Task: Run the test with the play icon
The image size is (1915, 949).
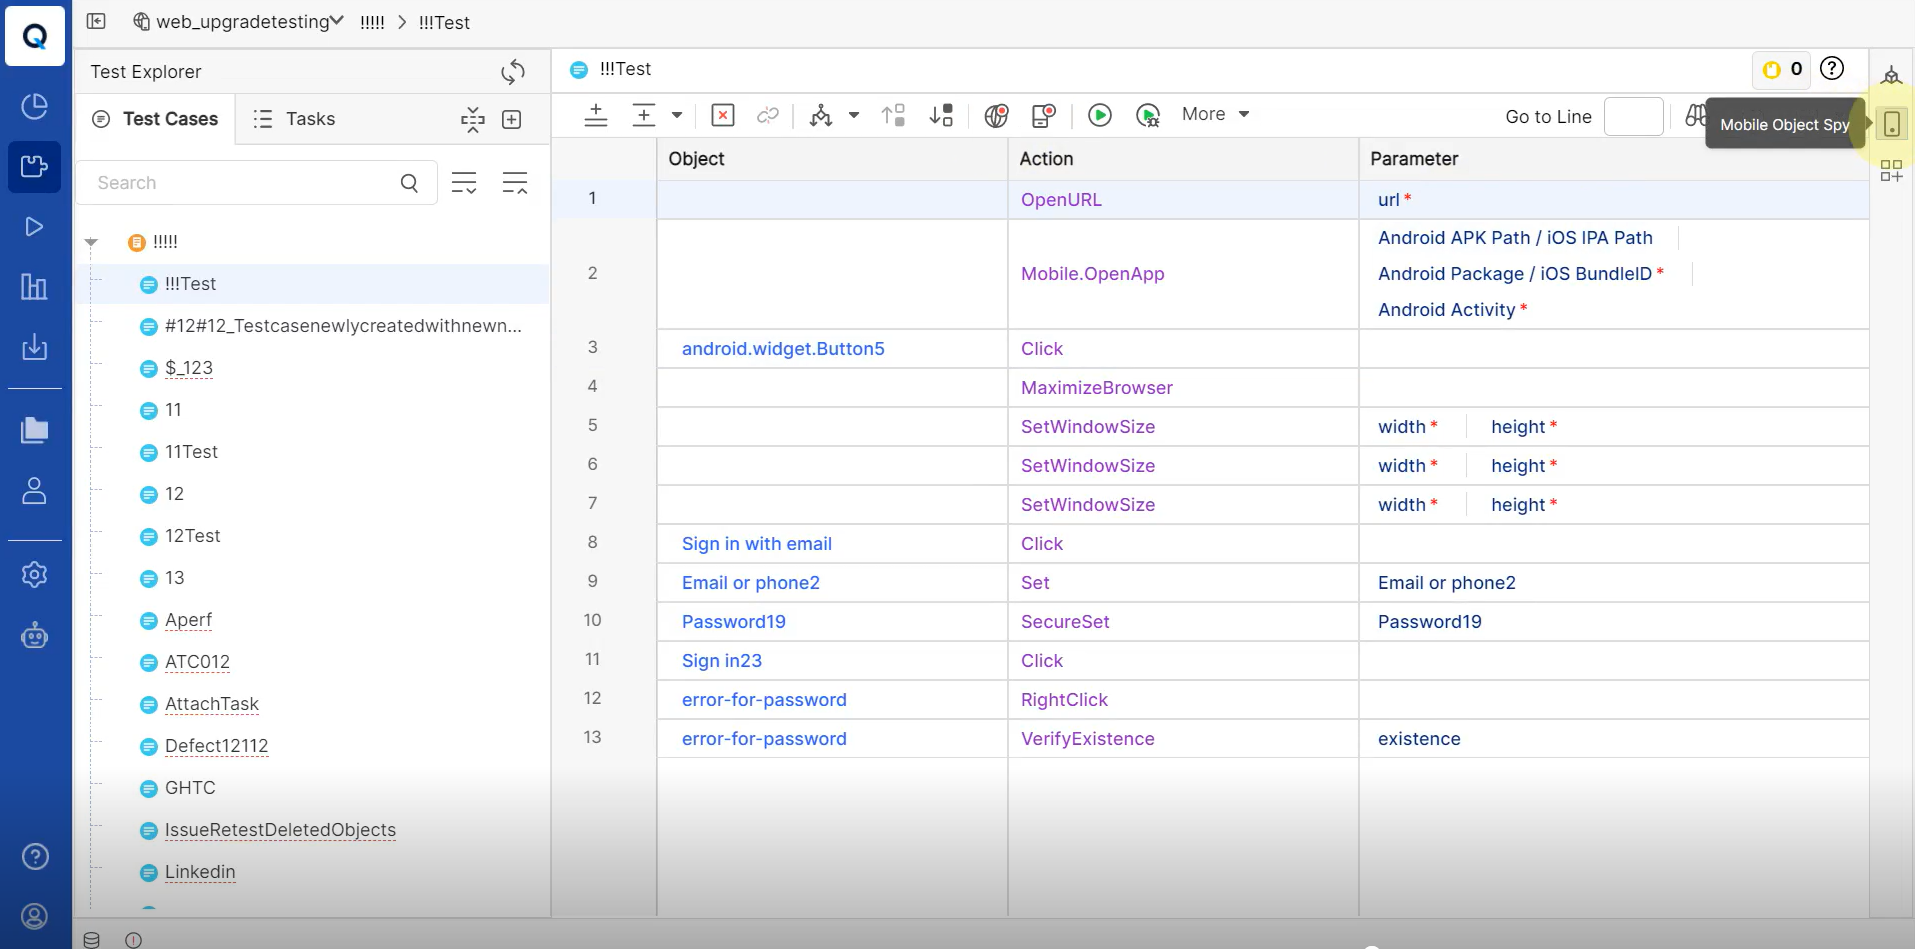Action: tap(1100, 115)
